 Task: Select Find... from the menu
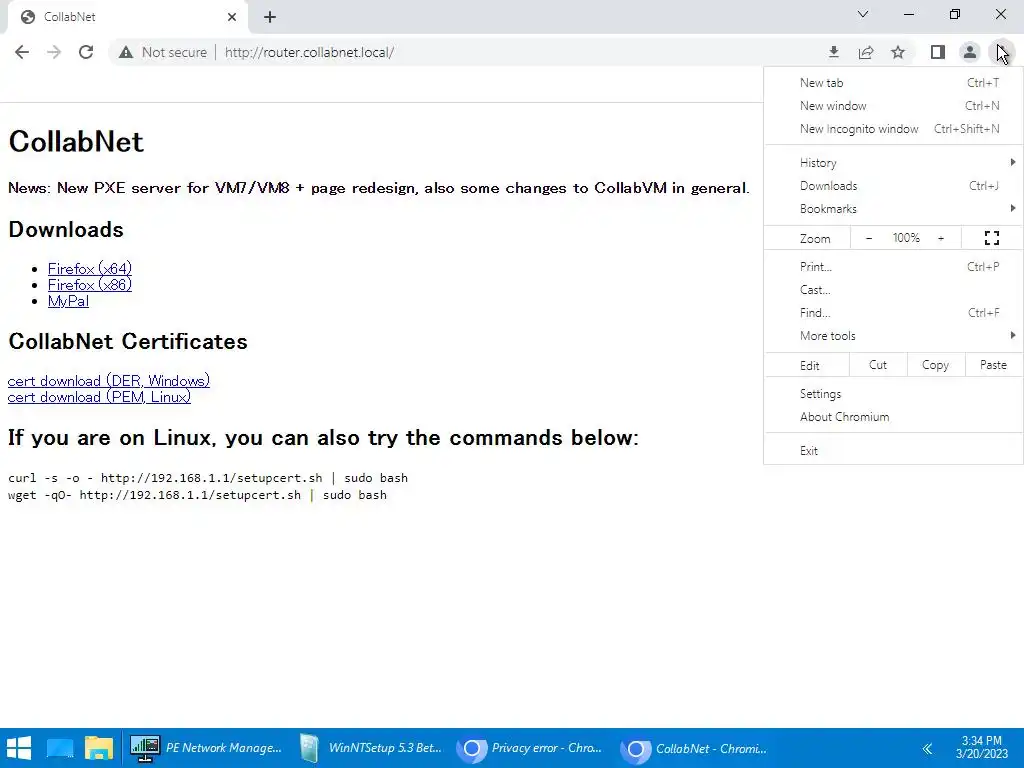pyautogui.click(x=893, y=312)
